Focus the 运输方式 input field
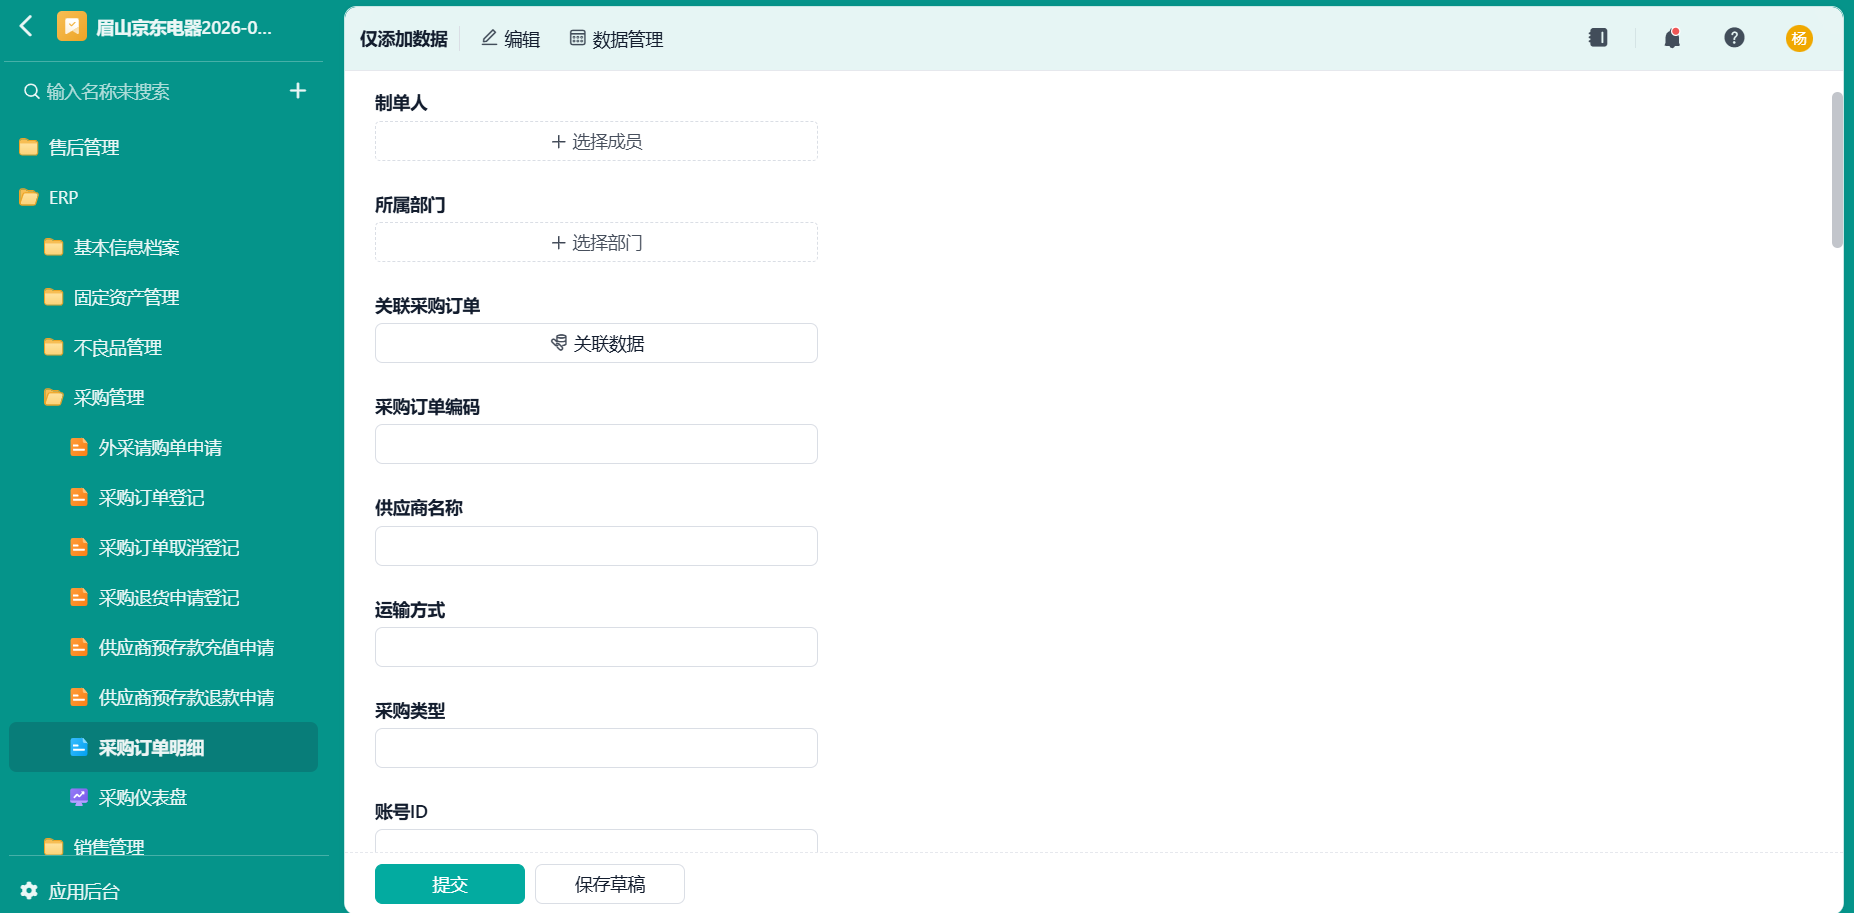The image size is (1854, 913). pos(596,647)
